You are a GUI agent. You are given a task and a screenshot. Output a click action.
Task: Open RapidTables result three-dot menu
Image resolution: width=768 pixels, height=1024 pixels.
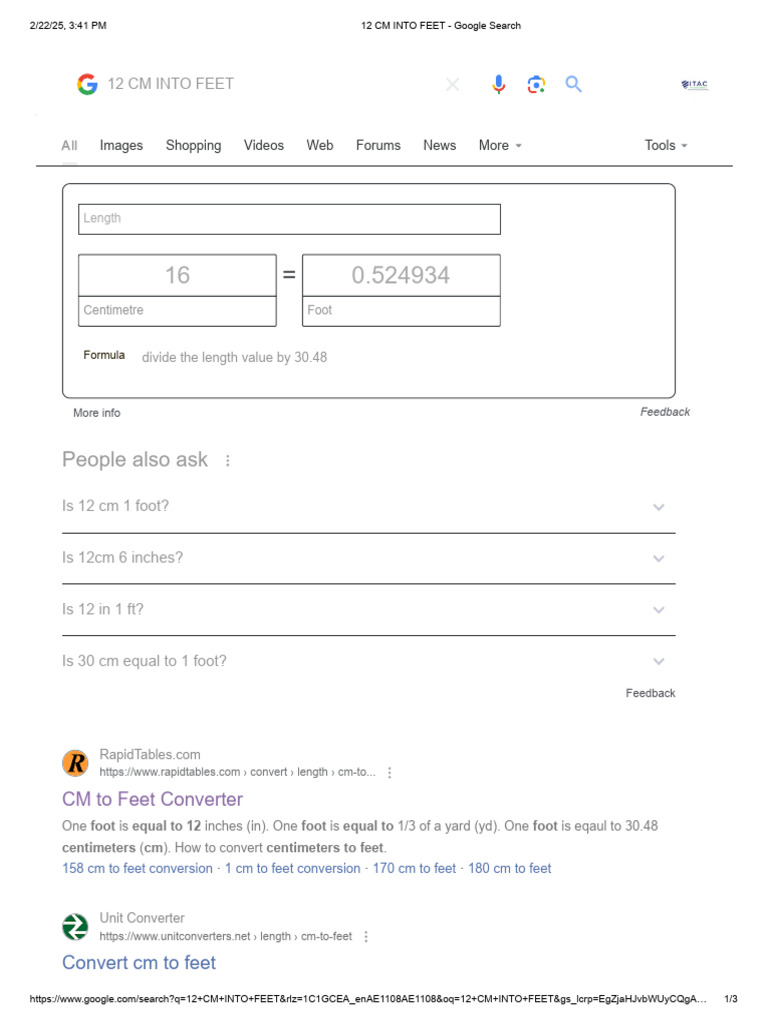point(390,773)
